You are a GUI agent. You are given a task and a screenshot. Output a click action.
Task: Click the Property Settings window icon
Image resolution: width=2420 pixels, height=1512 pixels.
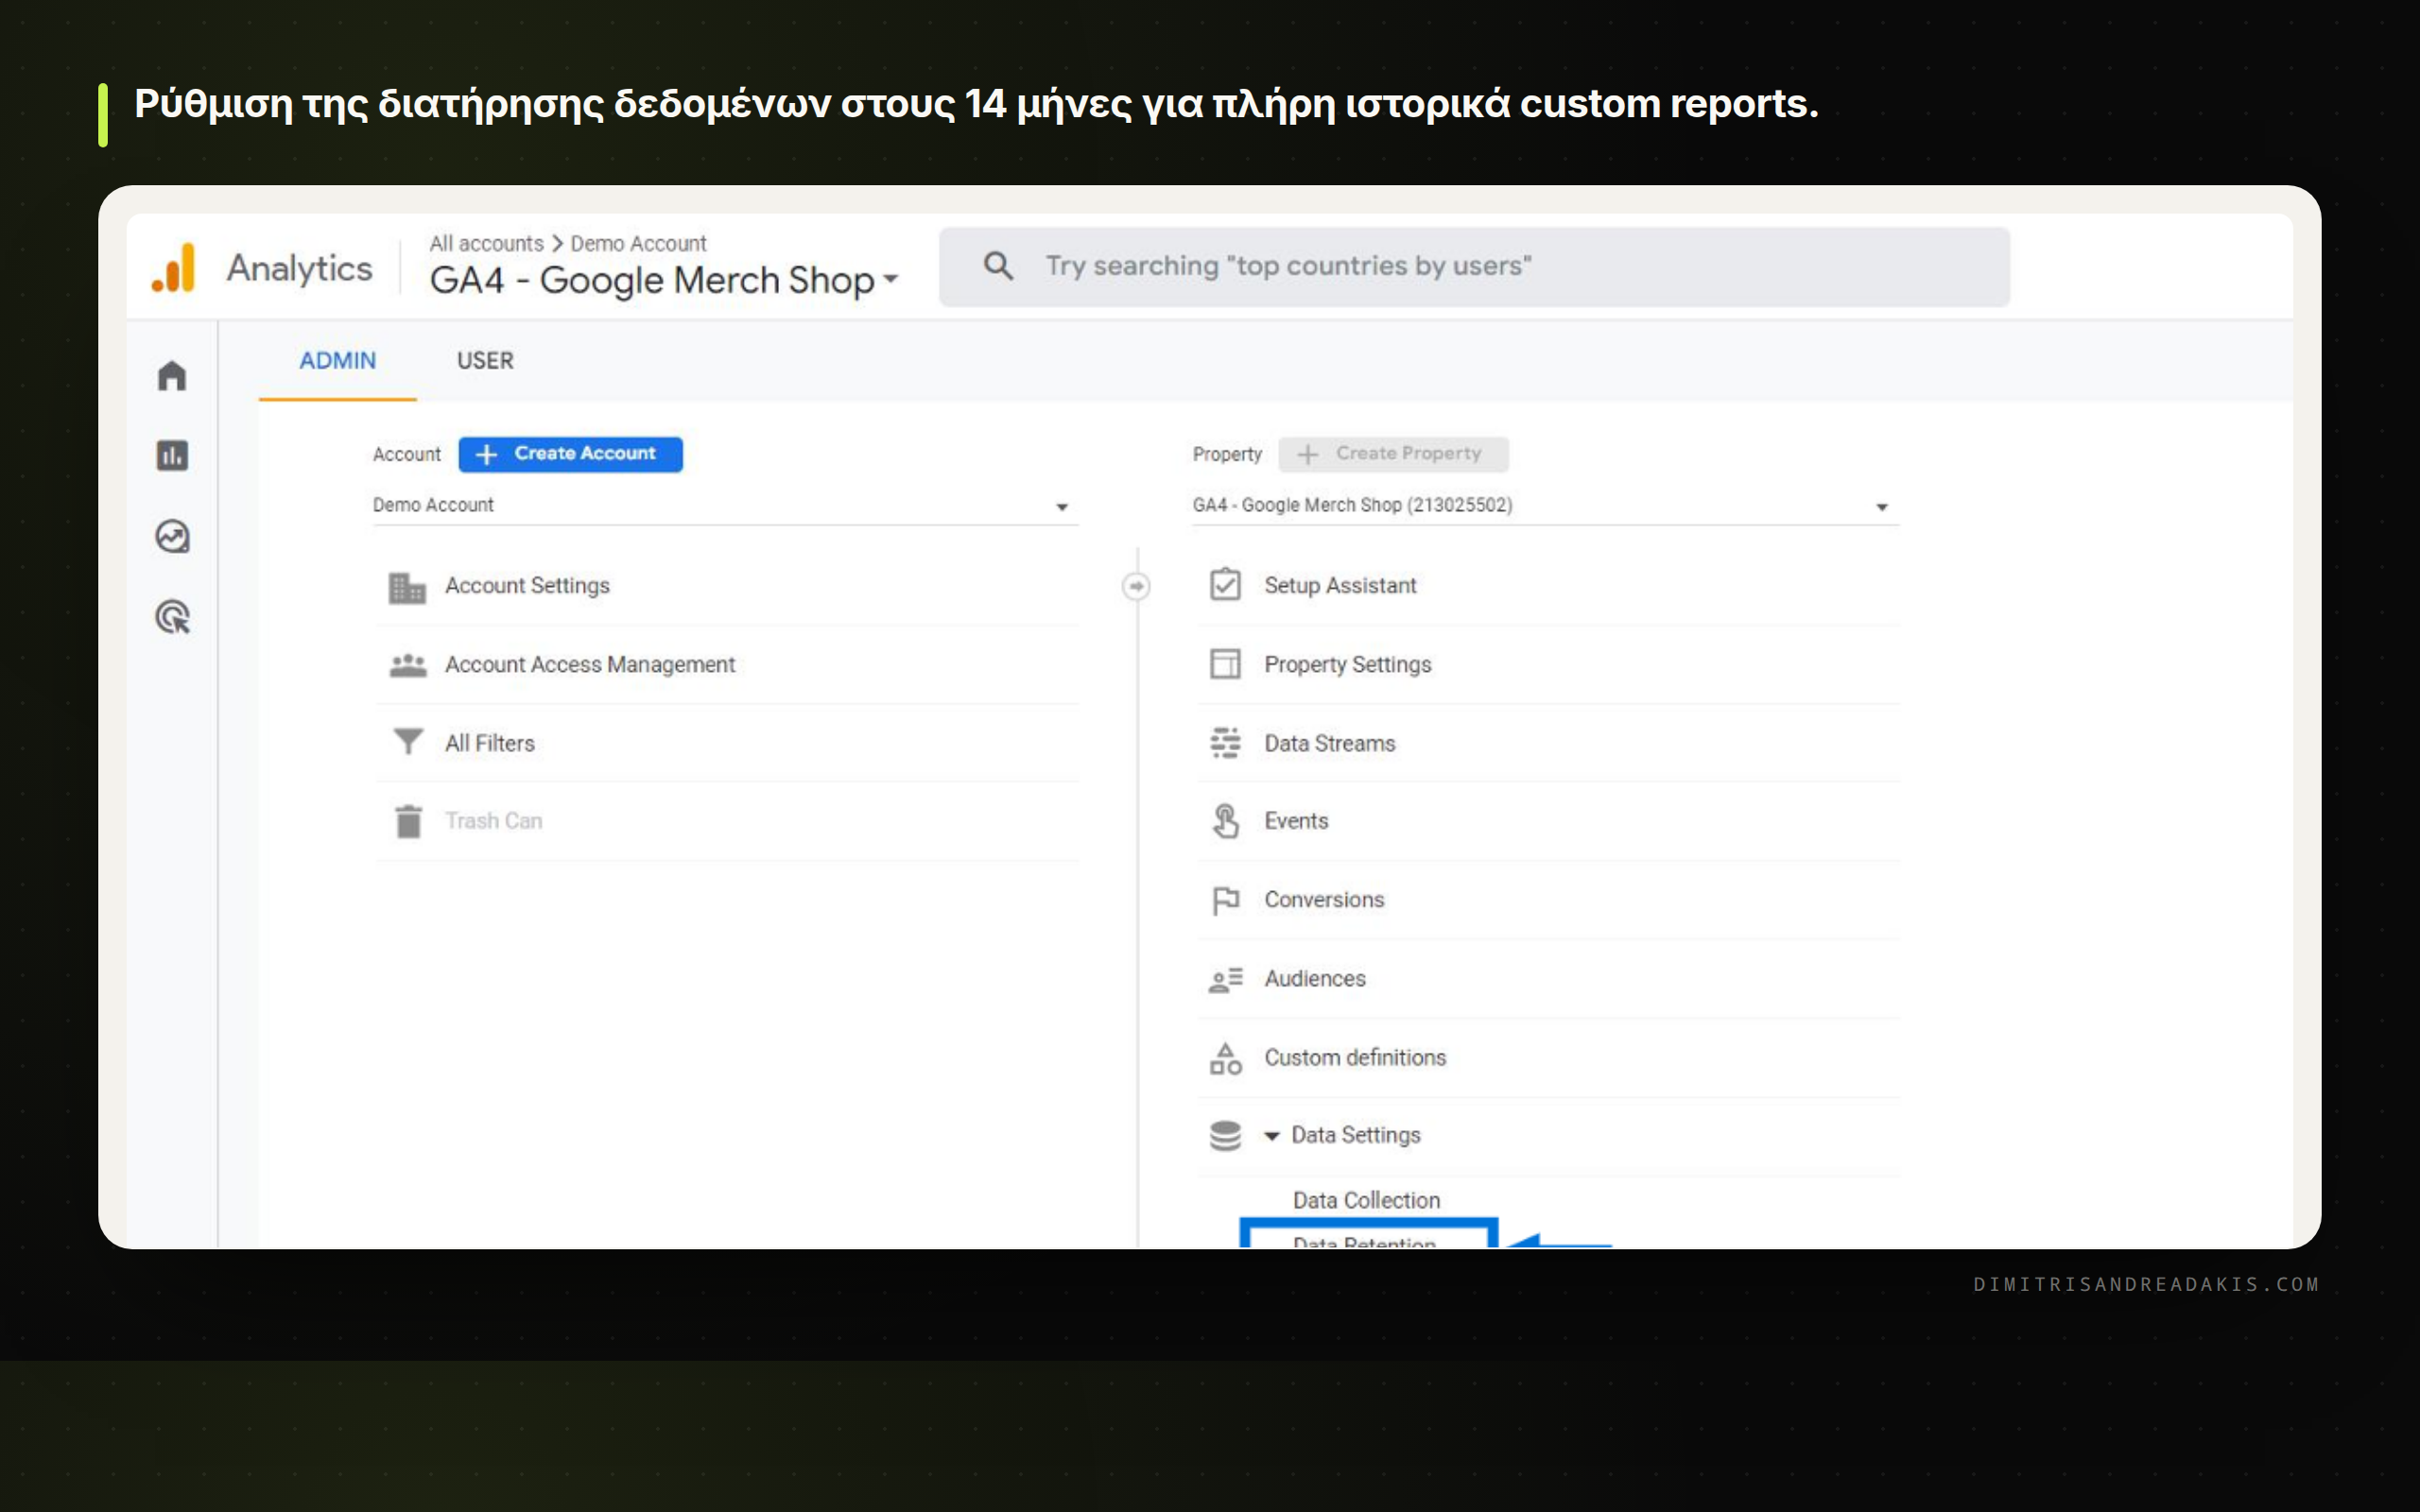click(1225, 664)
